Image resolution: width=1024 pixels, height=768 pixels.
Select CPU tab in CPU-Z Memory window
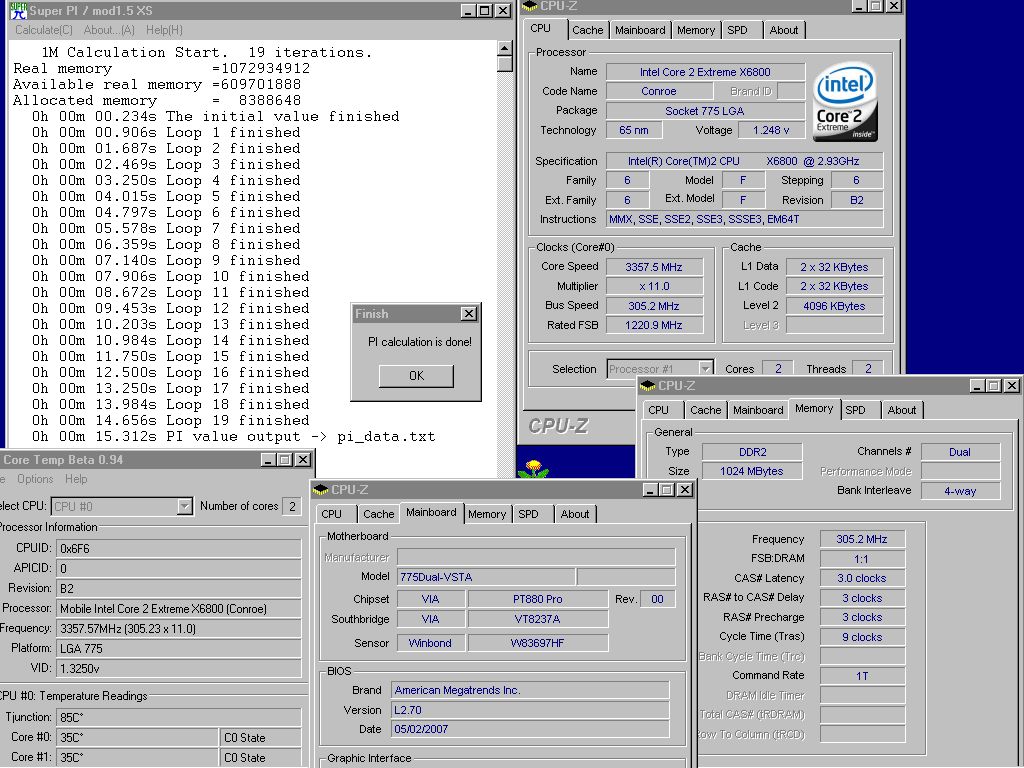tap(658, 410)
